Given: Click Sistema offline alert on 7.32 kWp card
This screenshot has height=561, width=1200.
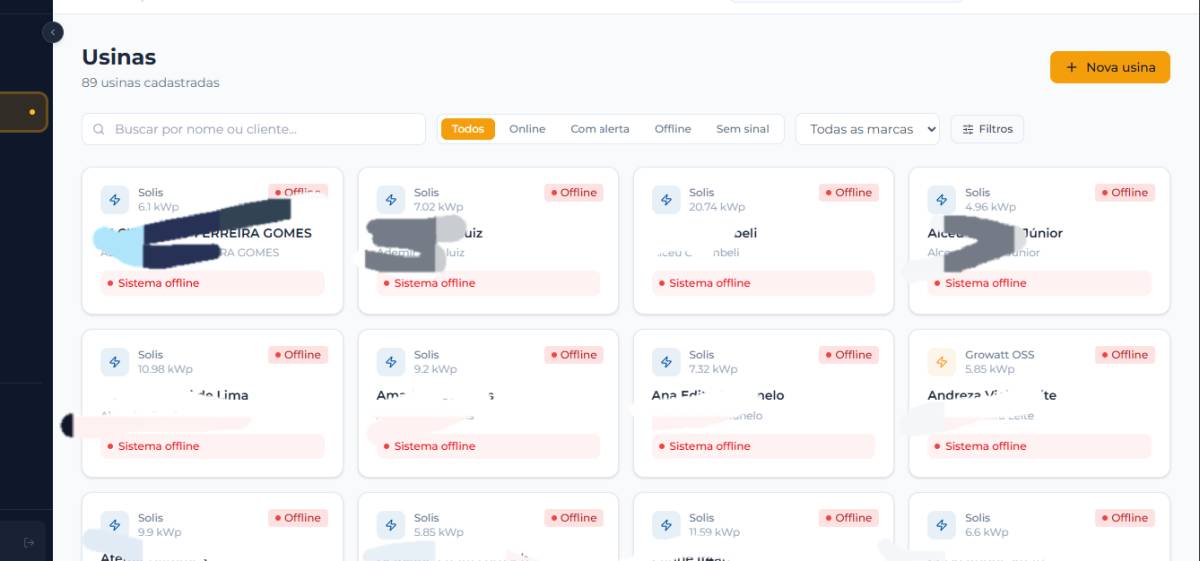Looking at the screenshot, I should click(763, 446).
